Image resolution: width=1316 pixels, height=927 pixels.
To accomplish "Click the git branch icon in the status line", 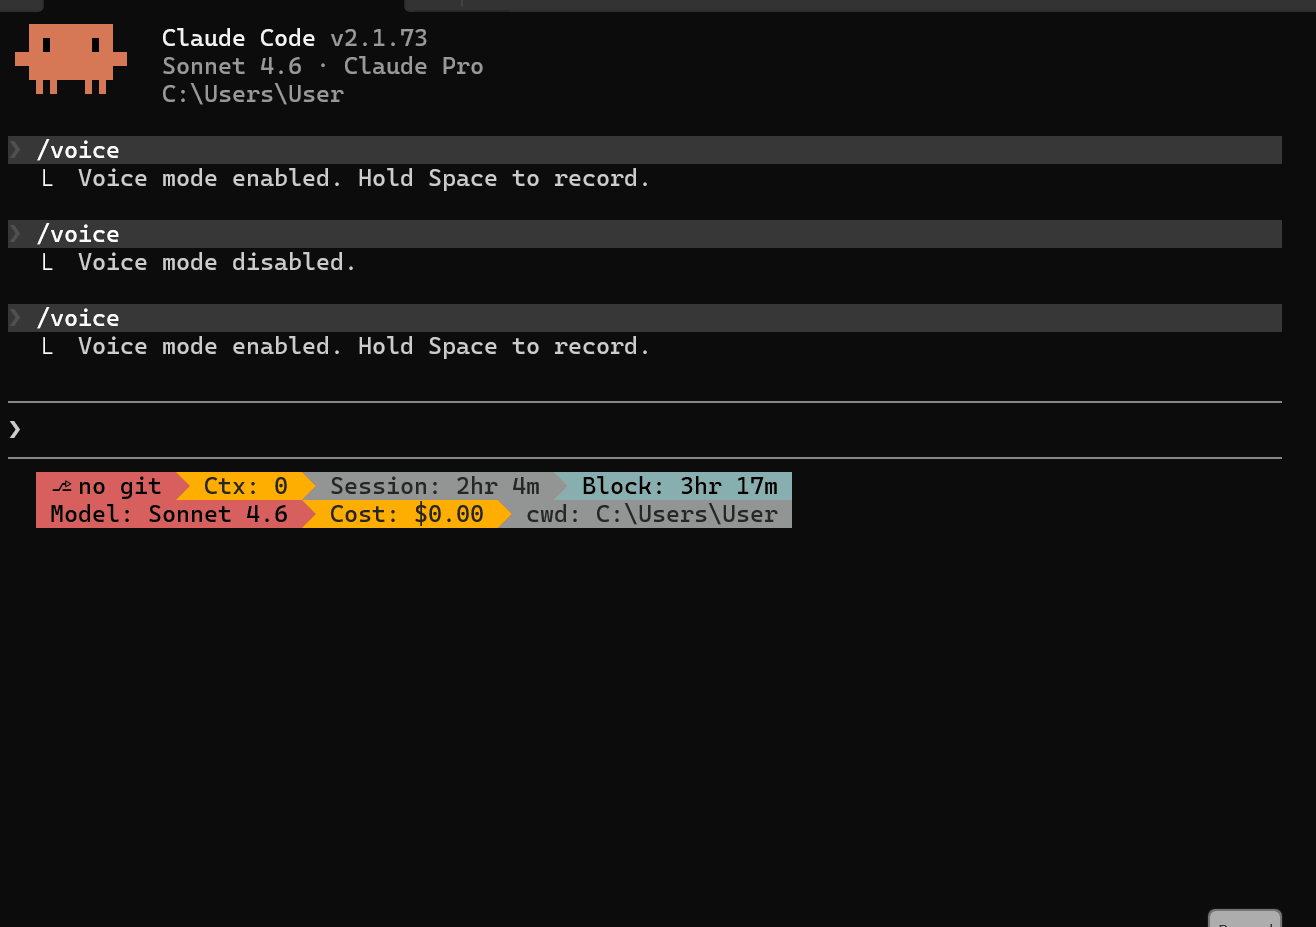I will click(62, 487).
